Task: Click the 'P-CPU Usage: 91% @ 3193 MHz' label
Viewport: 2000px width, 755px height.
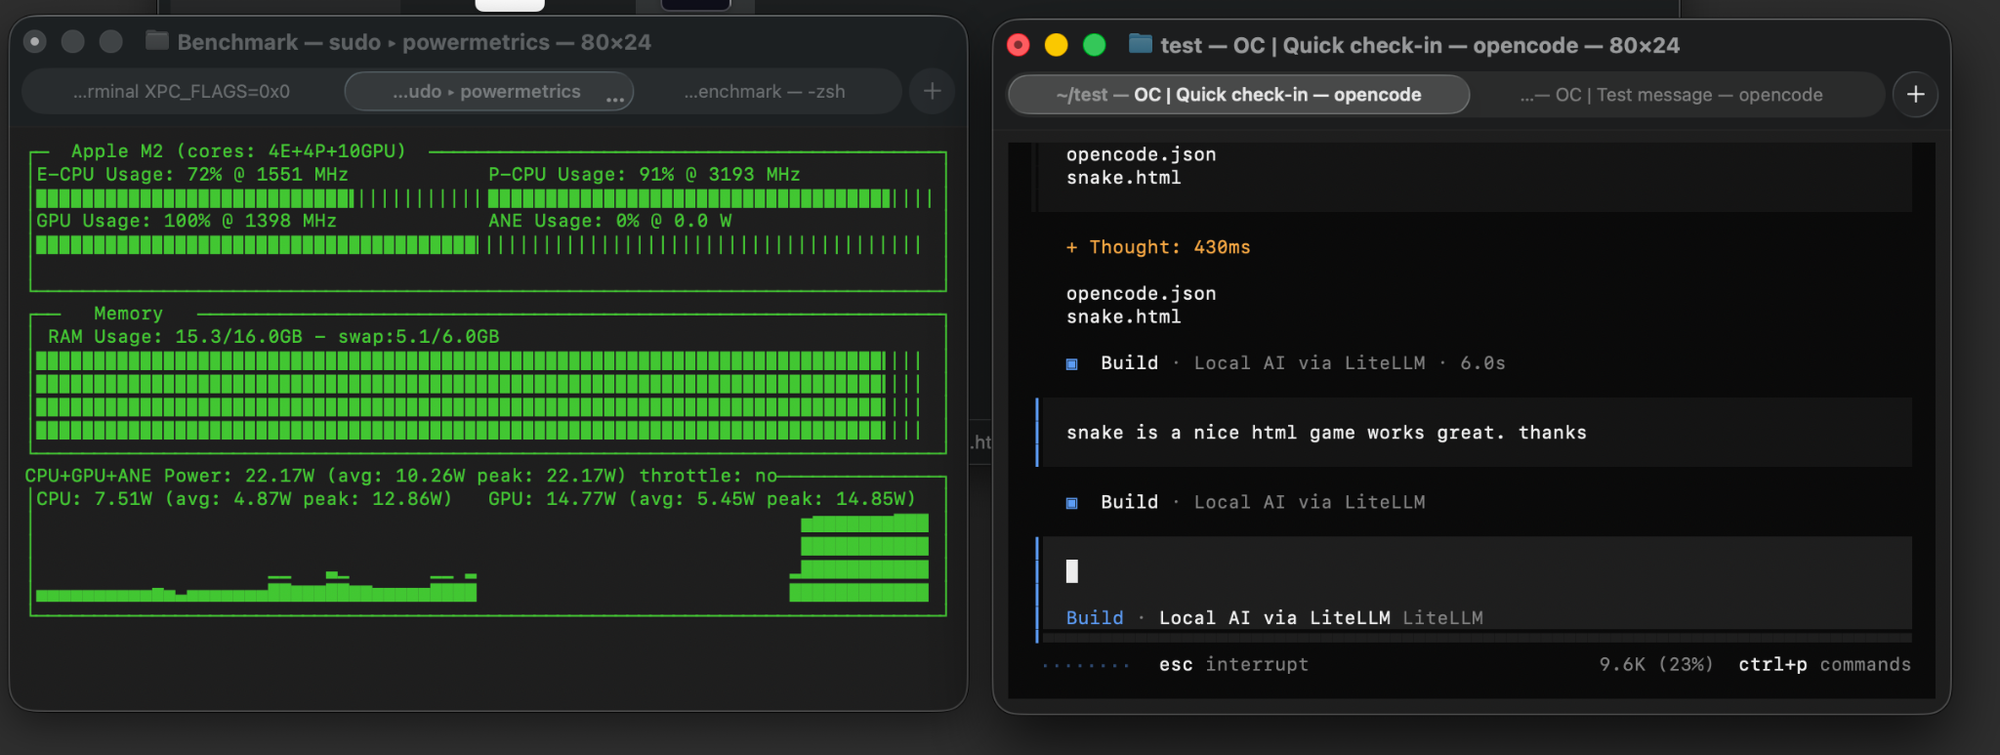Action: [x=644, y=175]
